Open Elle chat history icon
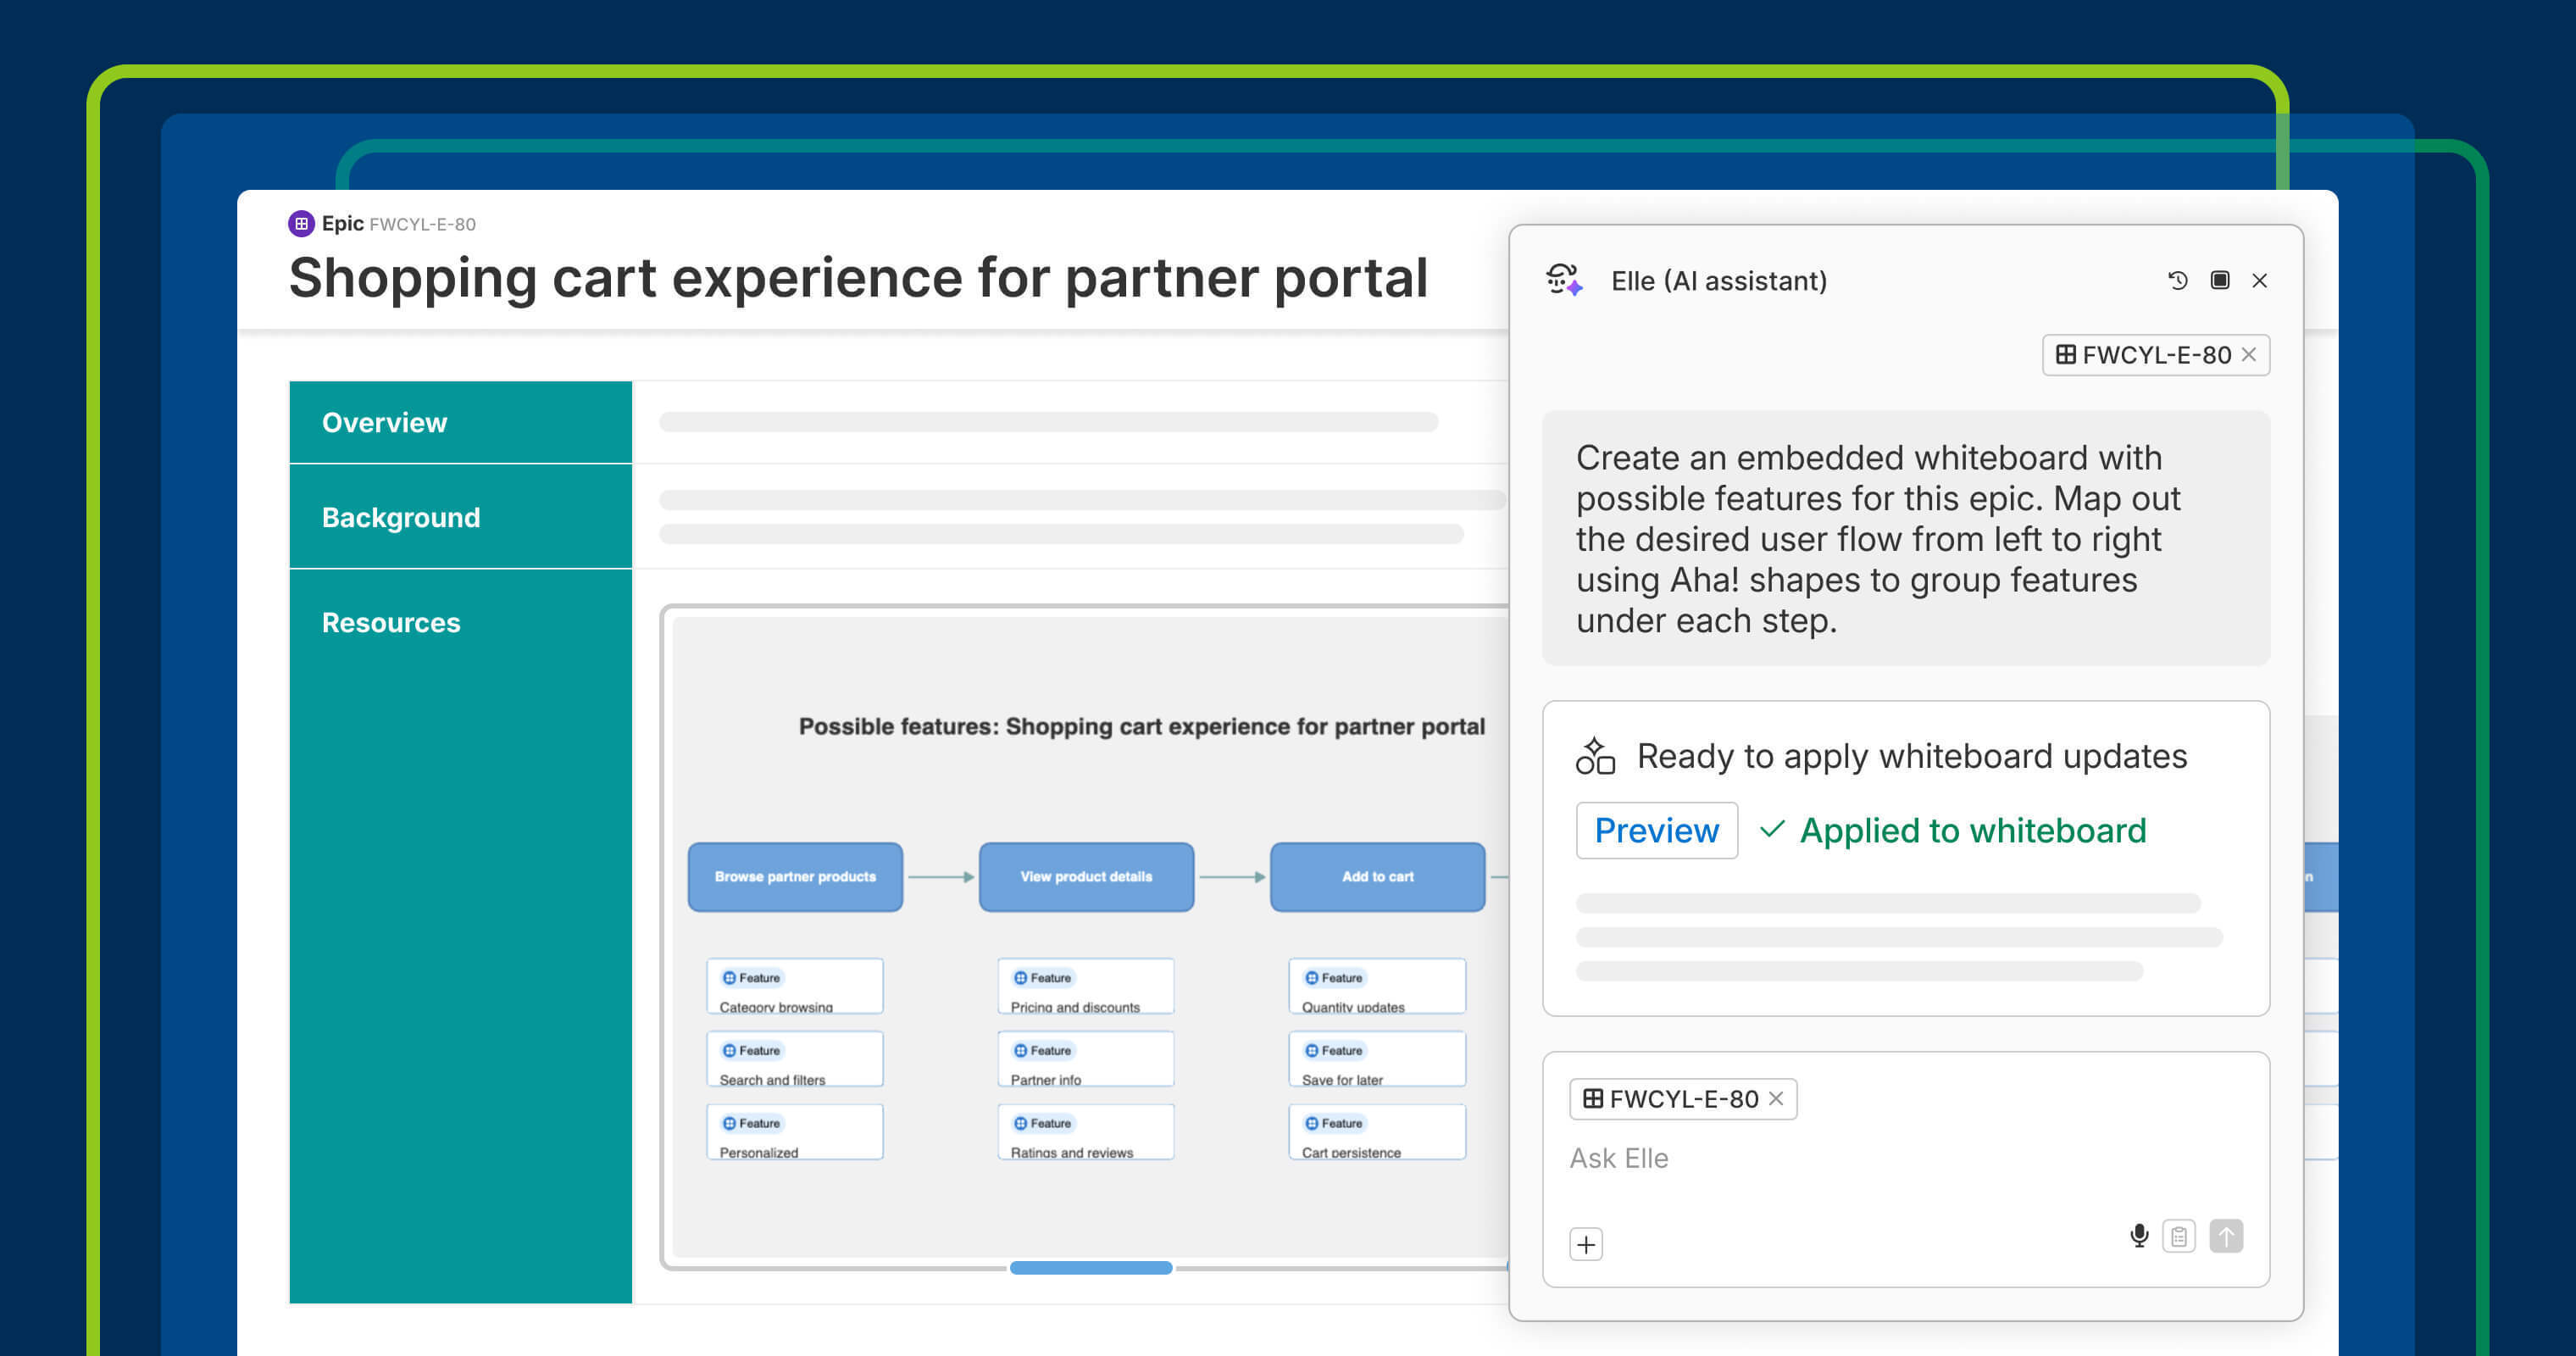2576x1356 pixels. click(2178, 281)
